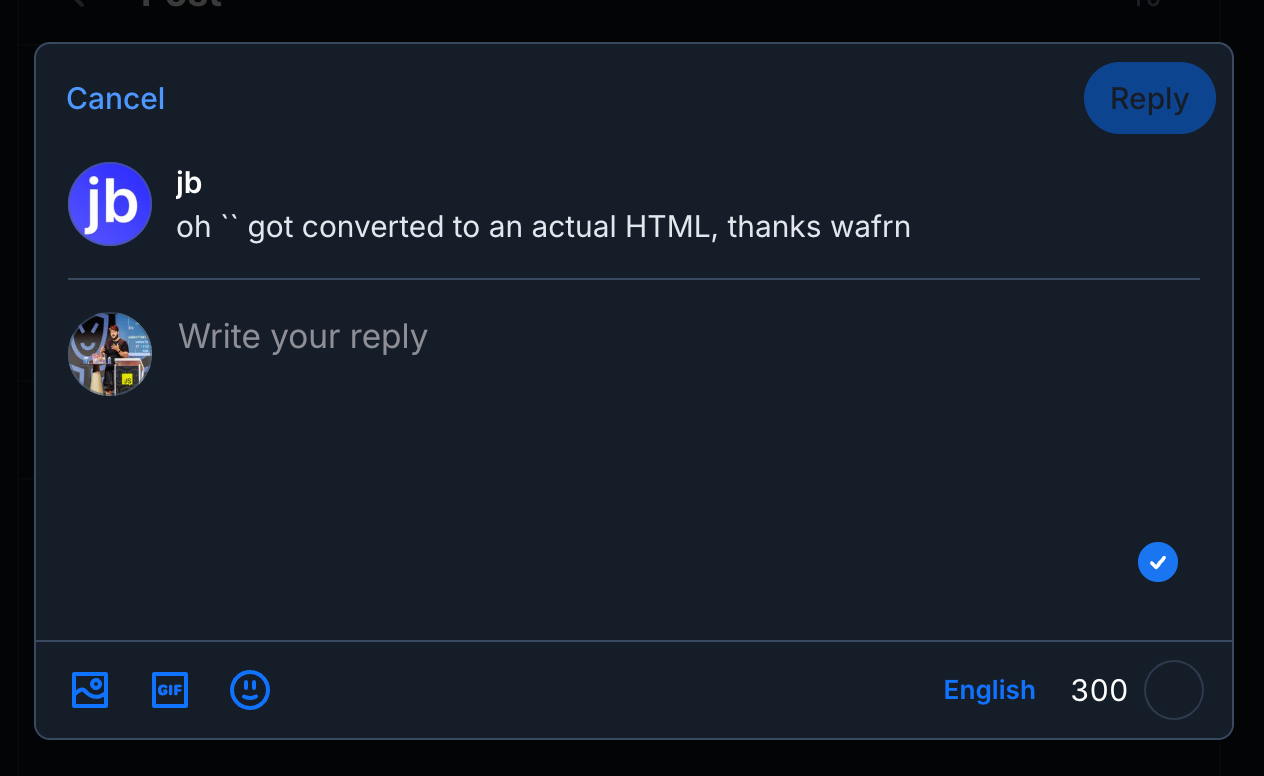Click the circular character progress ring
This screenshot has width=1264, height=776.
point(1173,690)
